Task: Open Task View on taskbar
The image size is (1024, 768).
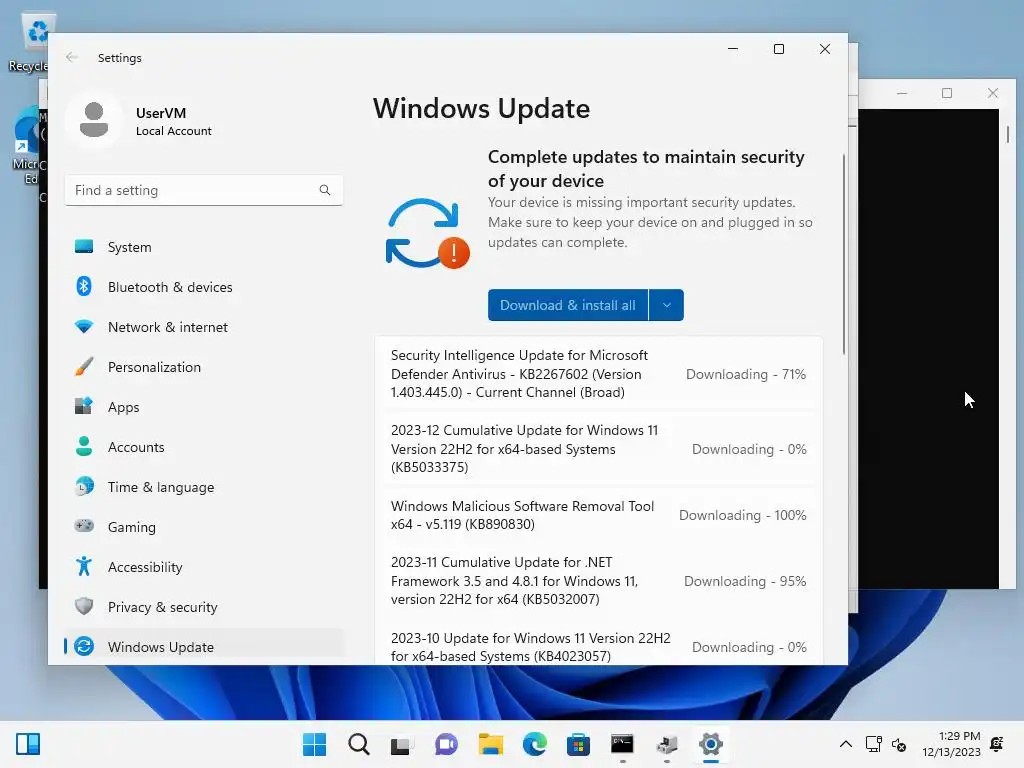Action: 402,744
